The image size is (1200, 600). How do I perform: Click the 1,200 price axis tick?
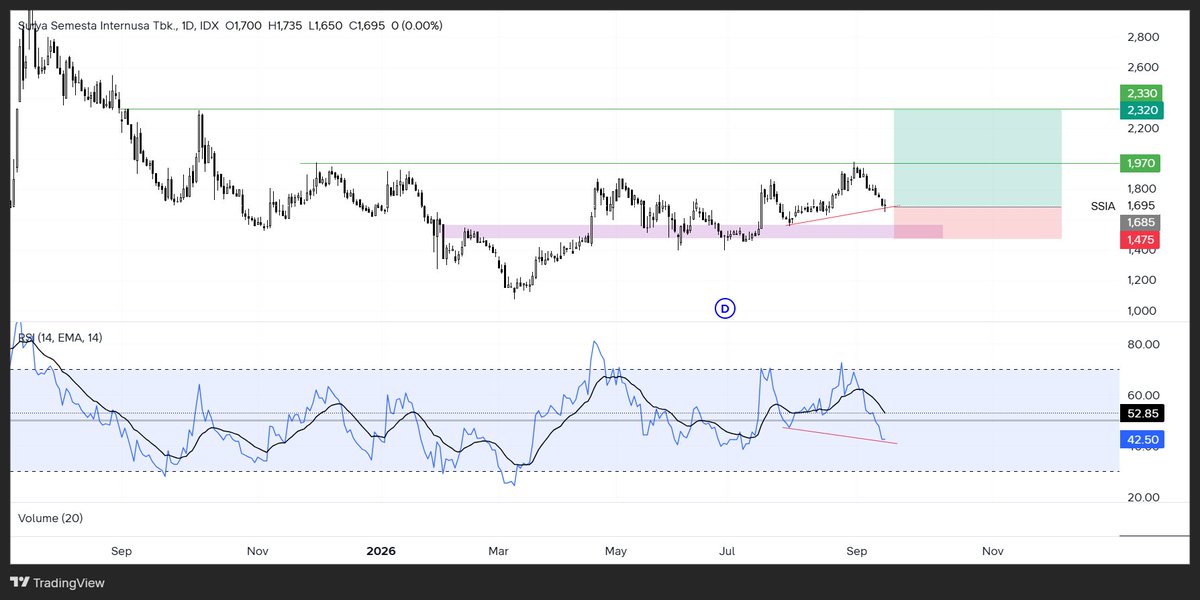1141,280
